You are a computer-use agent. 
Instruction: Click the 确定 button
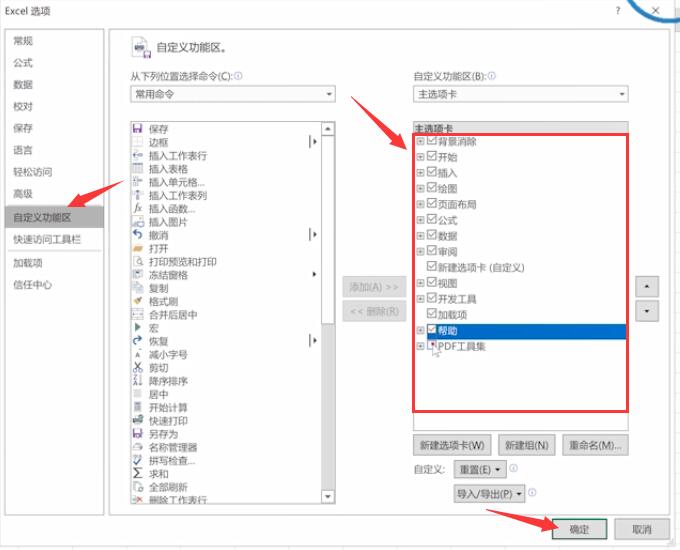(x=579, y=529)
